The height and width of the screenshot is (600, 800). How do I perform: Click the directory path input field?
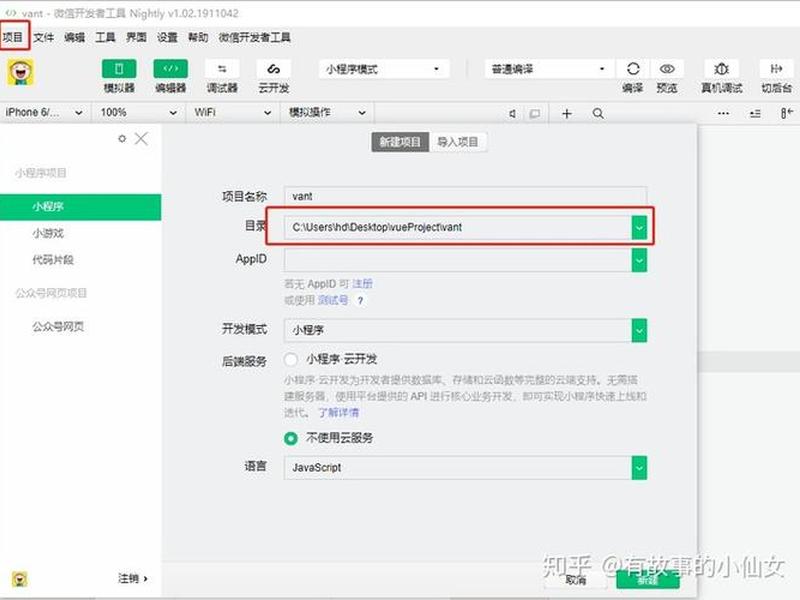pos(458,228)
